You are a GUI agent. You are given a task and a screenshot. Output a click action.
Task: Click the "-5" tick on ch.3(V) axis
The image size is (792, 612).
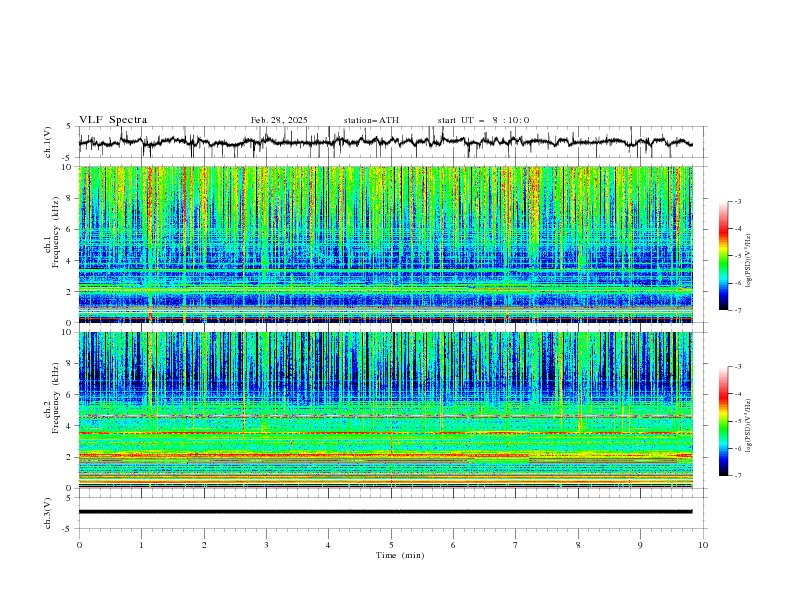coord(67,529)
